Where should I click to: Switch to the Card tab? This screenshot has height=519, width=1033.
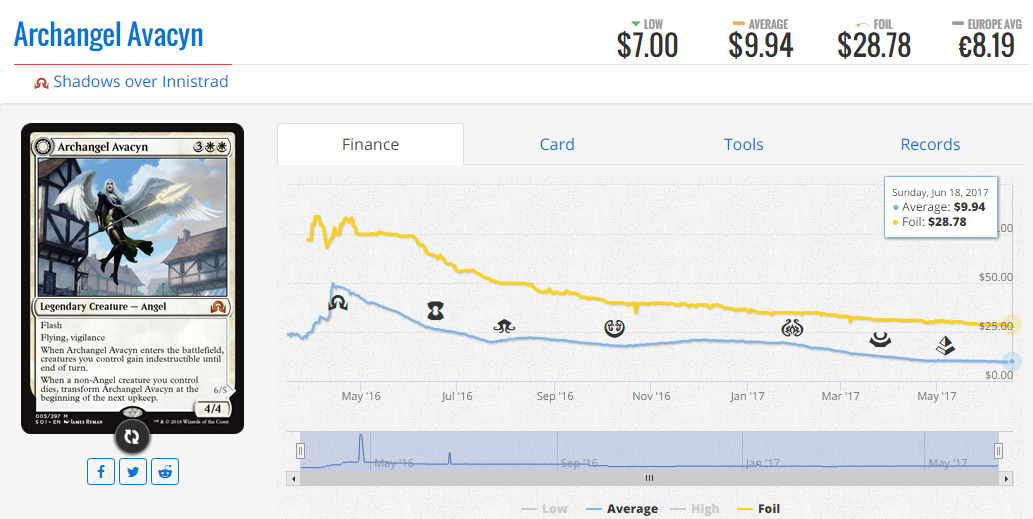pos(557,144)
